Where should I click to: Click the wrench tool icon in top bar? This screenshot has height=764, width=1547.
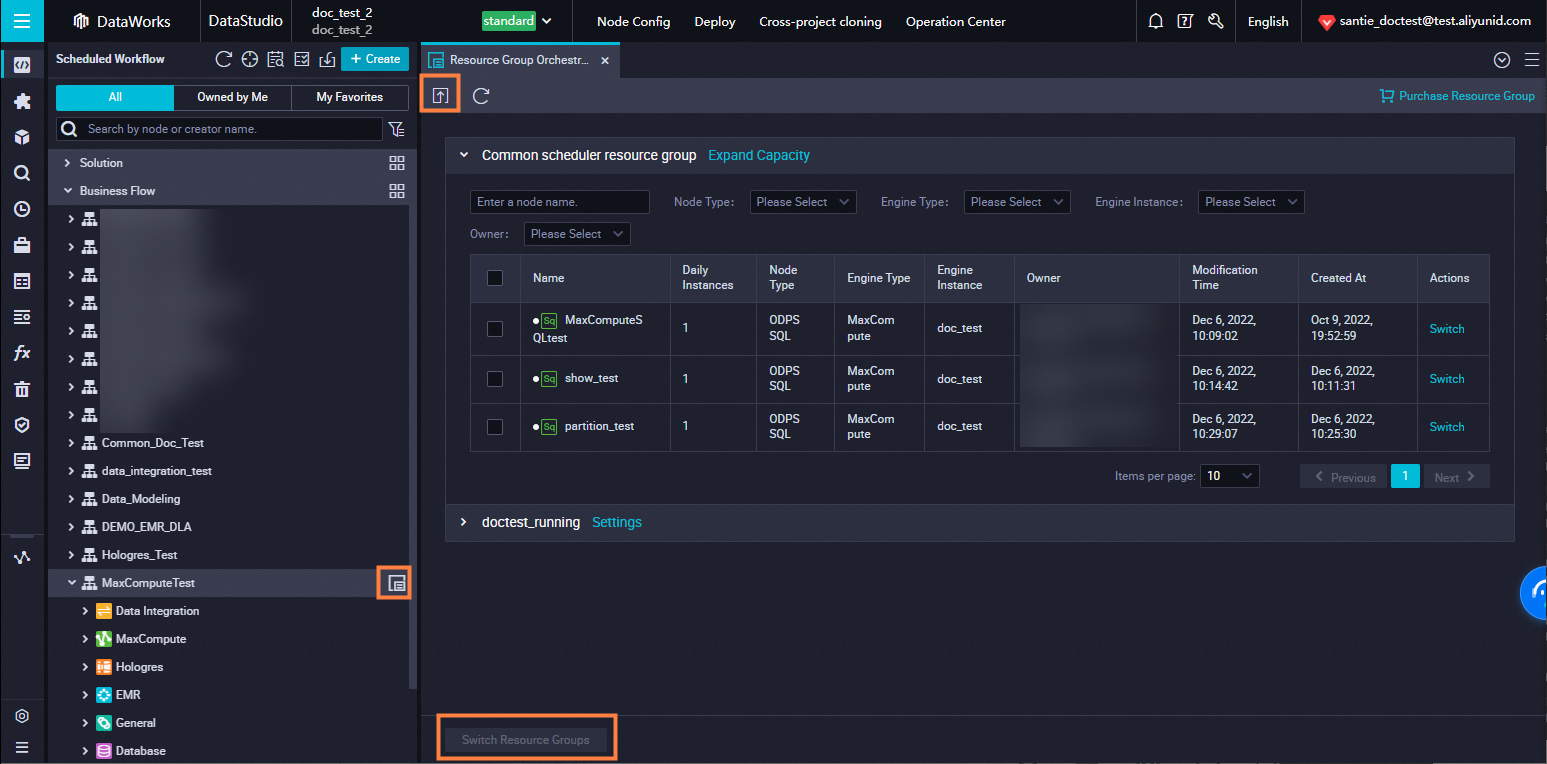click(x=1216, y=21)
